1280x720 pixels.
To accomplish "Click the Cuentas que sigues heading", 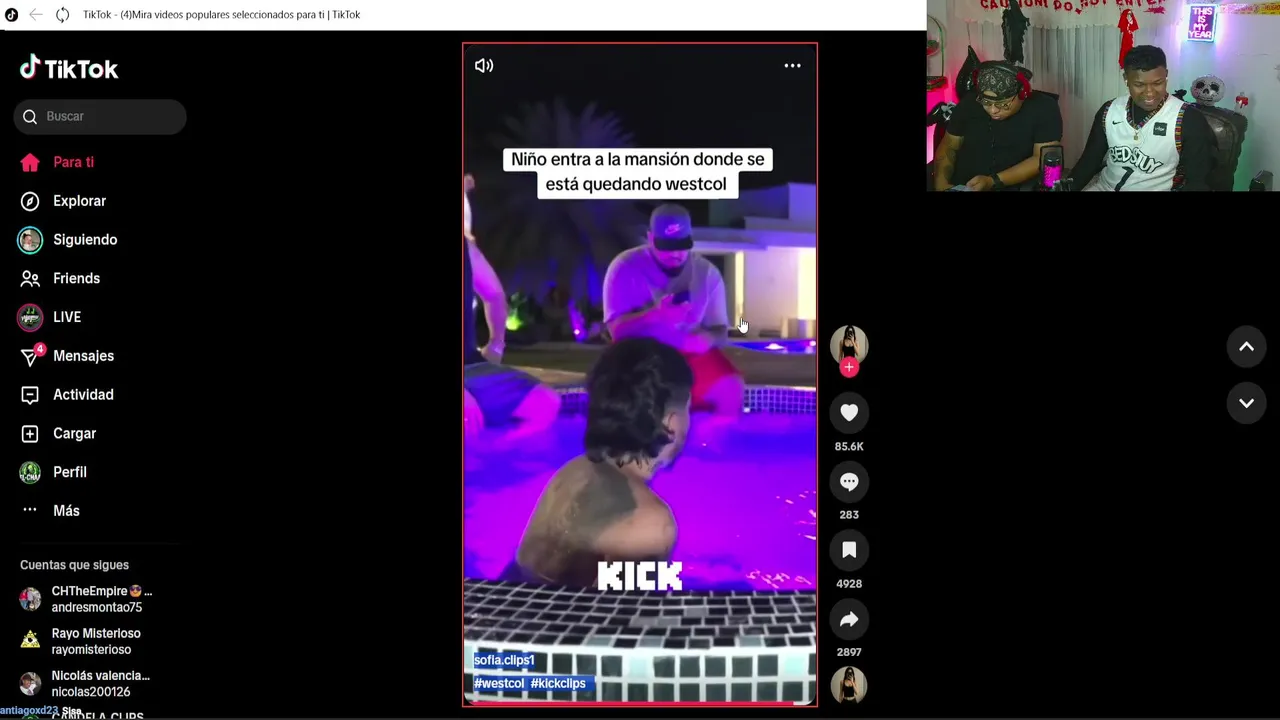I will 74,565.
